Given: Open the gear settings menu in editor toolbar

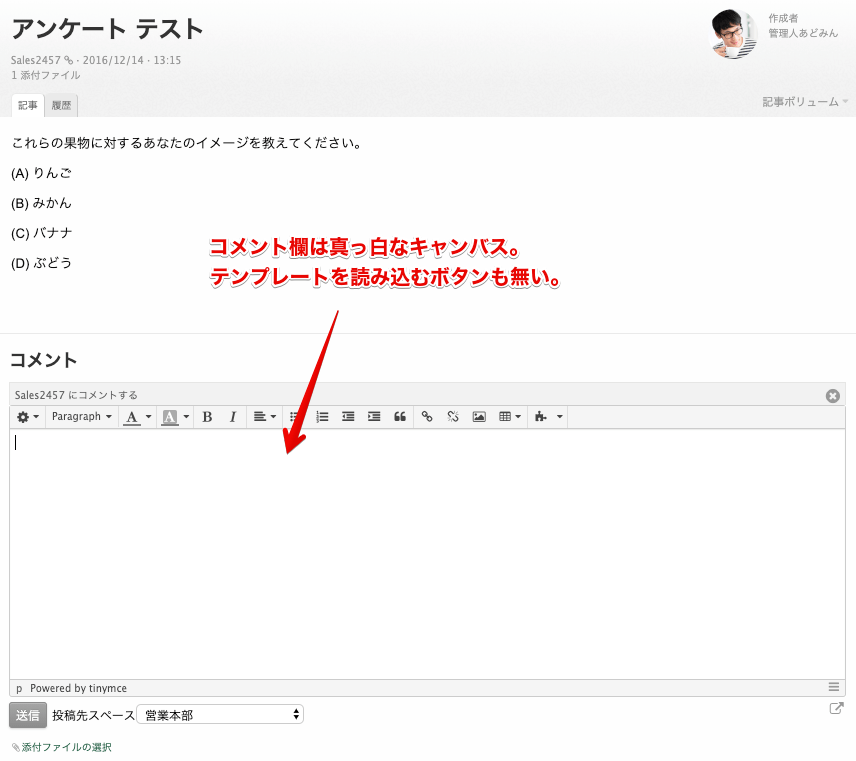Looking at the screenshot, I should coord(28,417).
